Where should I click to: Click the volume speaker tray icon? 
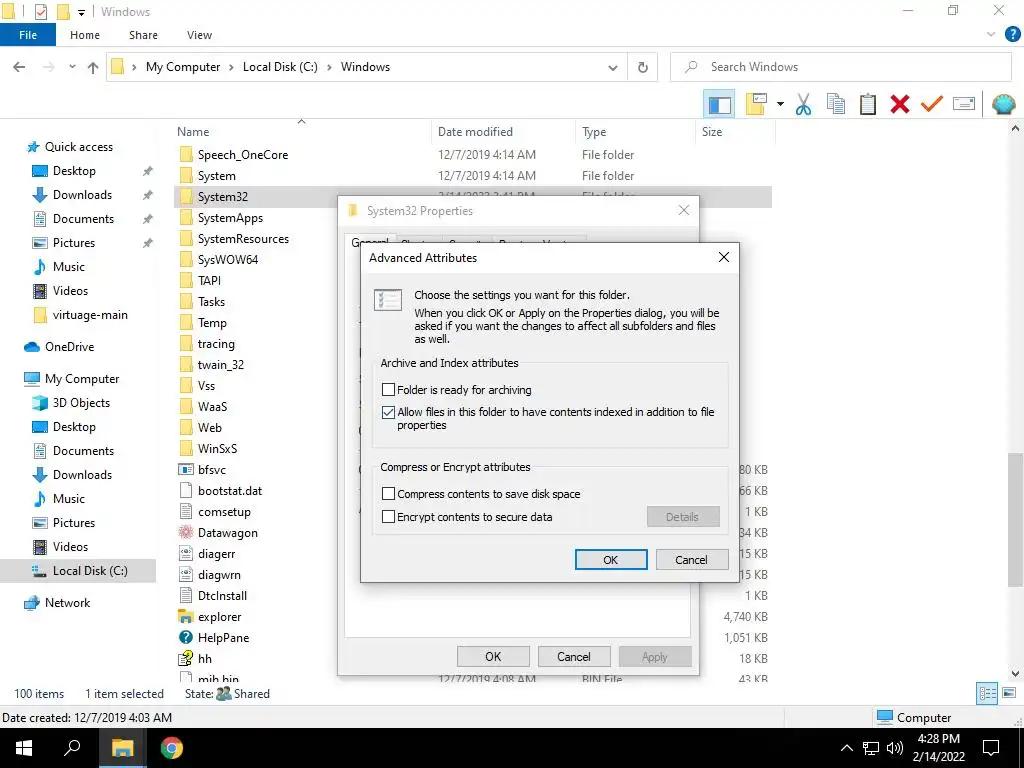(x=894, y=748)
